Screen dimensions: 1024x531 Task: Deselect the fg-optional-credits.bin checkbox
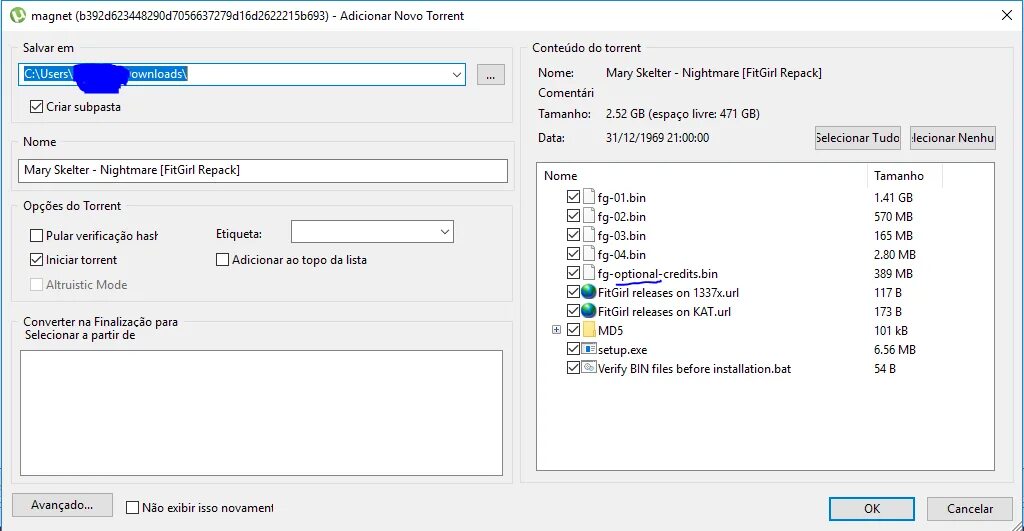click(573, 272)
